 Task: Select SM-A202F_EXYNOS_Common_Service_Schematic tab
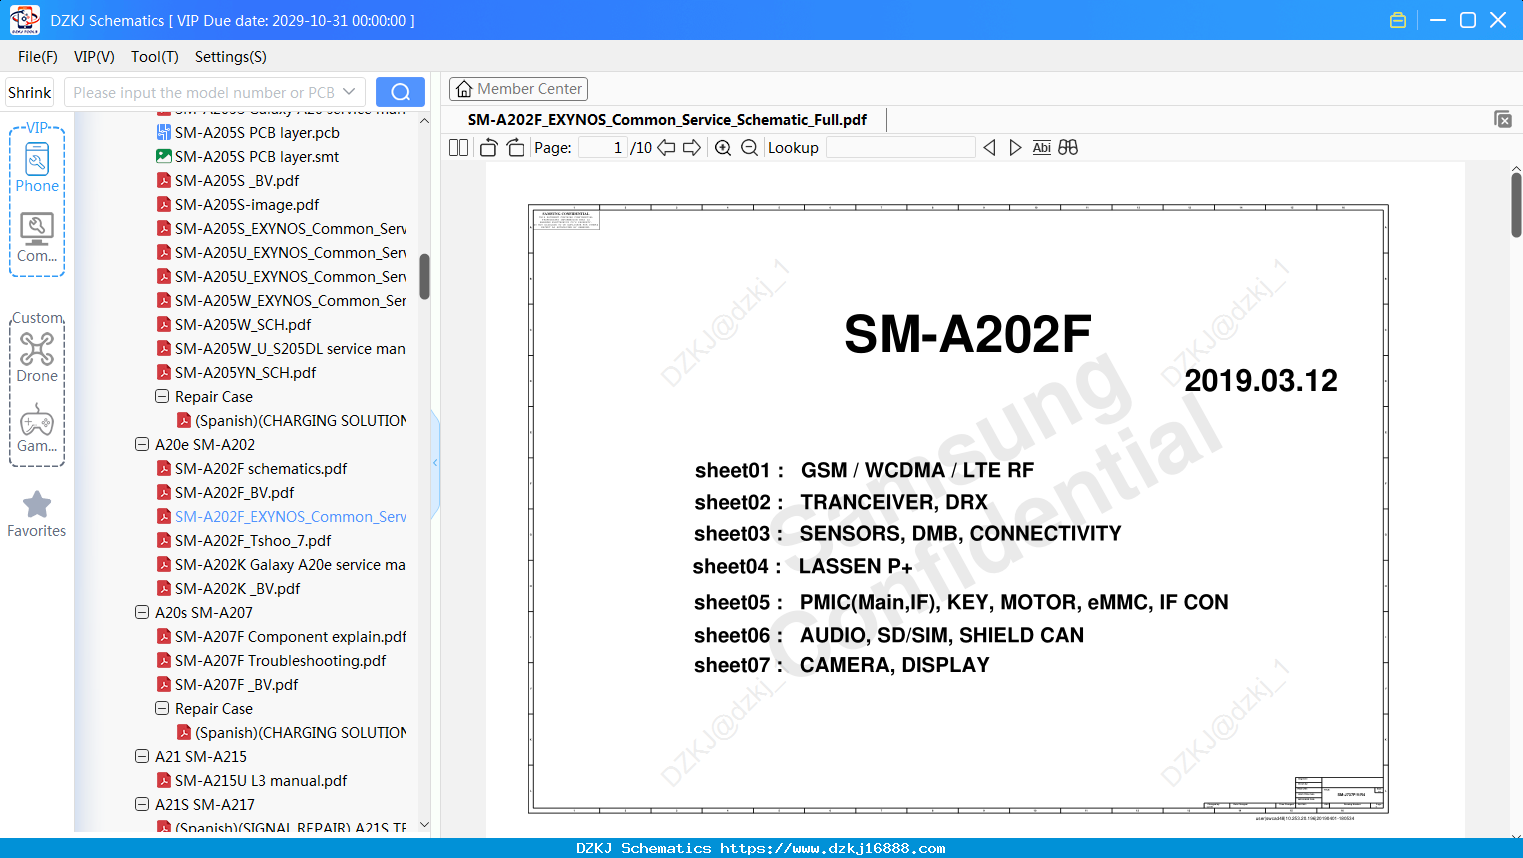click(x=667, y=120)
